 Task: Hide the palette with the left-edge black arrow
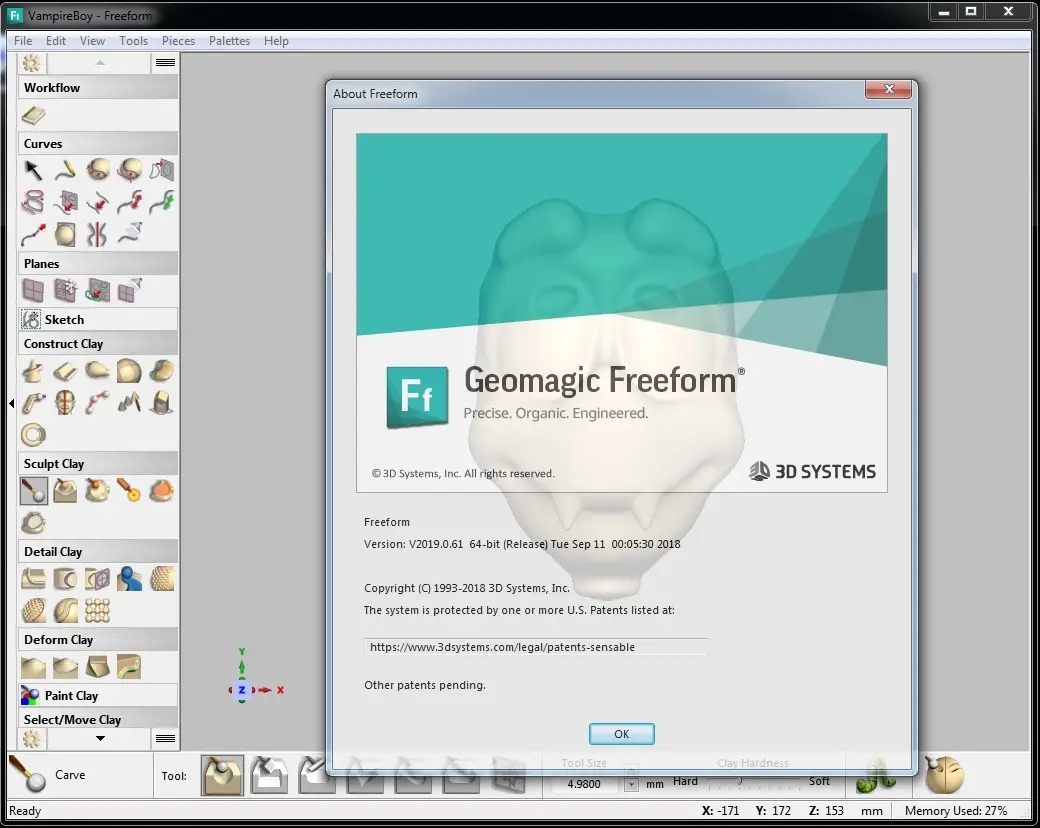coord(11,403)
